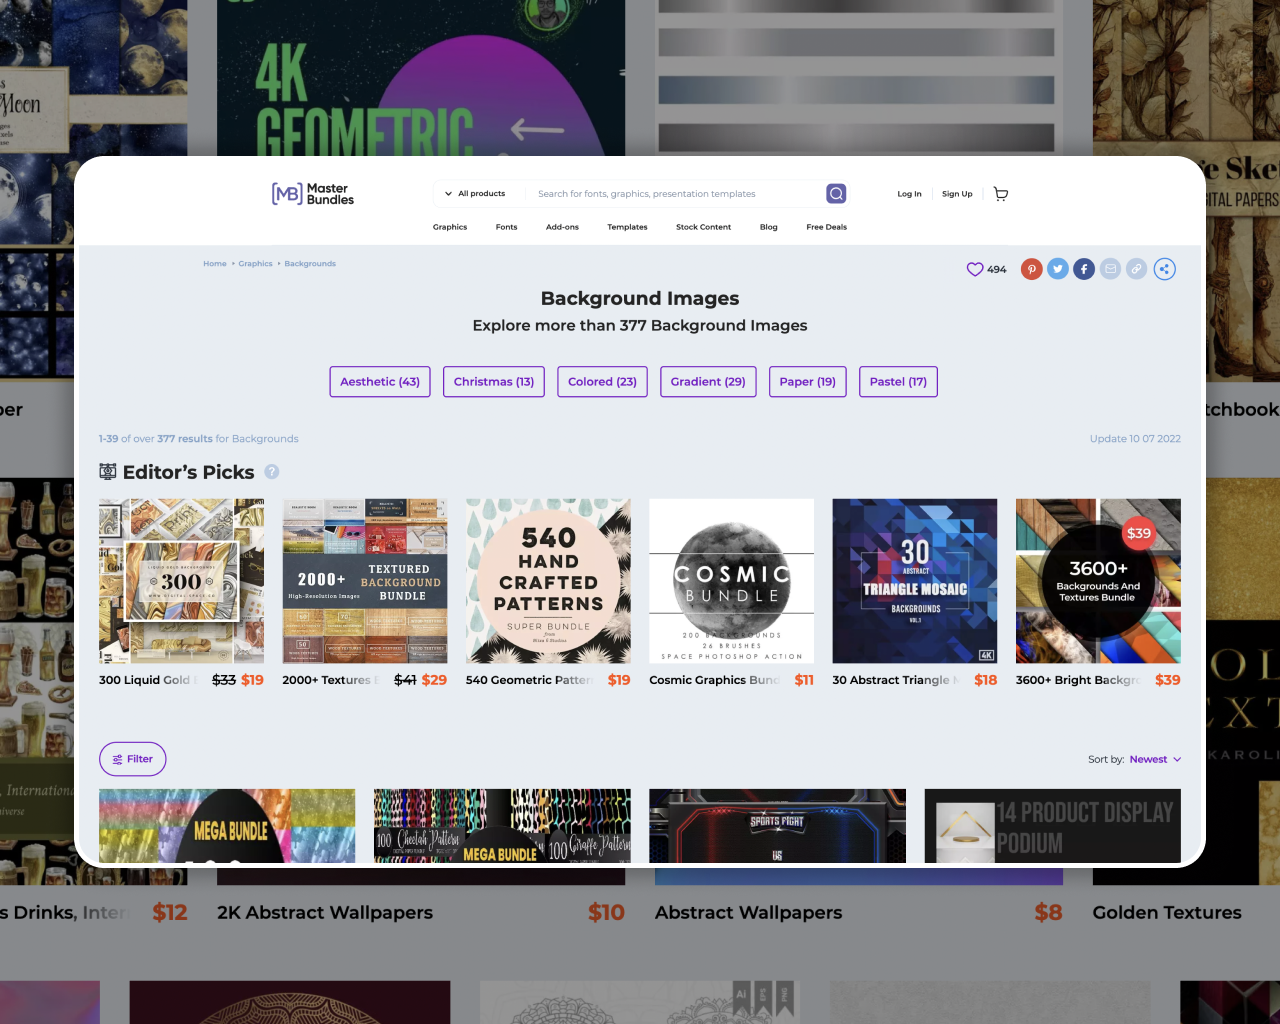1280x1024 pixels.
Task: Click the "Cosmic Graphics Bundle" product title
Action: [x=715, y=680]
